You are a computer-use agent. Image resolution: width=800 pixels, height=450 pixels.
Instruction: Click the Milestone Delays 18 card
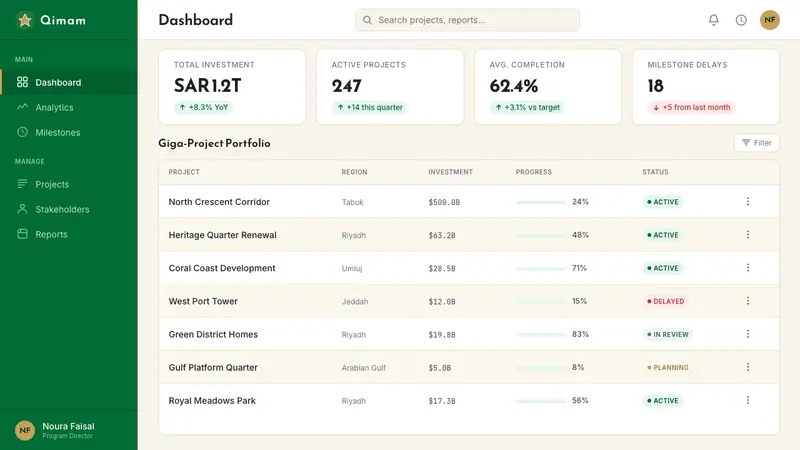pos(706,87)
